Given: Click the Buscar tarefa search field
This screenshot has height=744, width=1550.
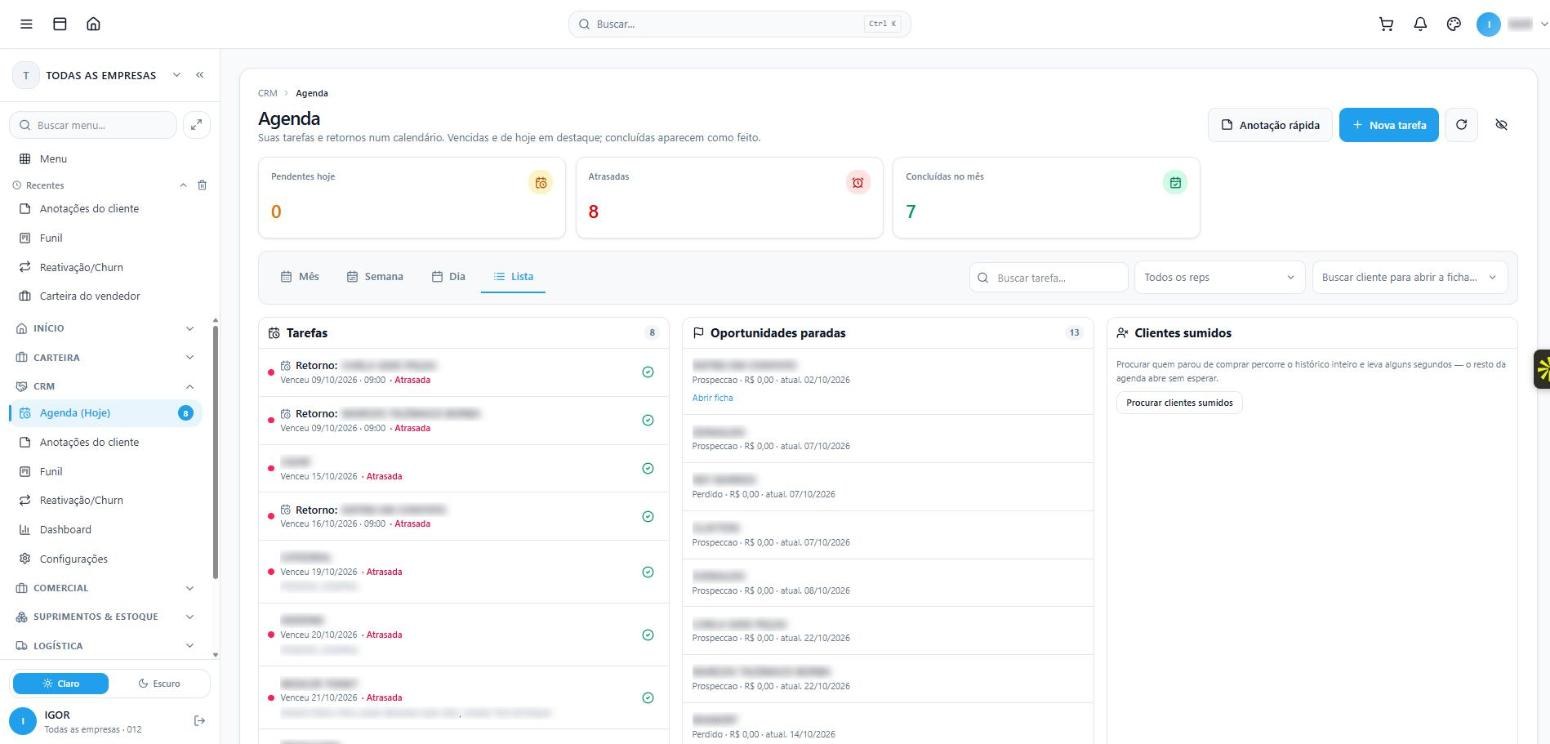Looking at the screenshot, I should tap(1049, 277).
